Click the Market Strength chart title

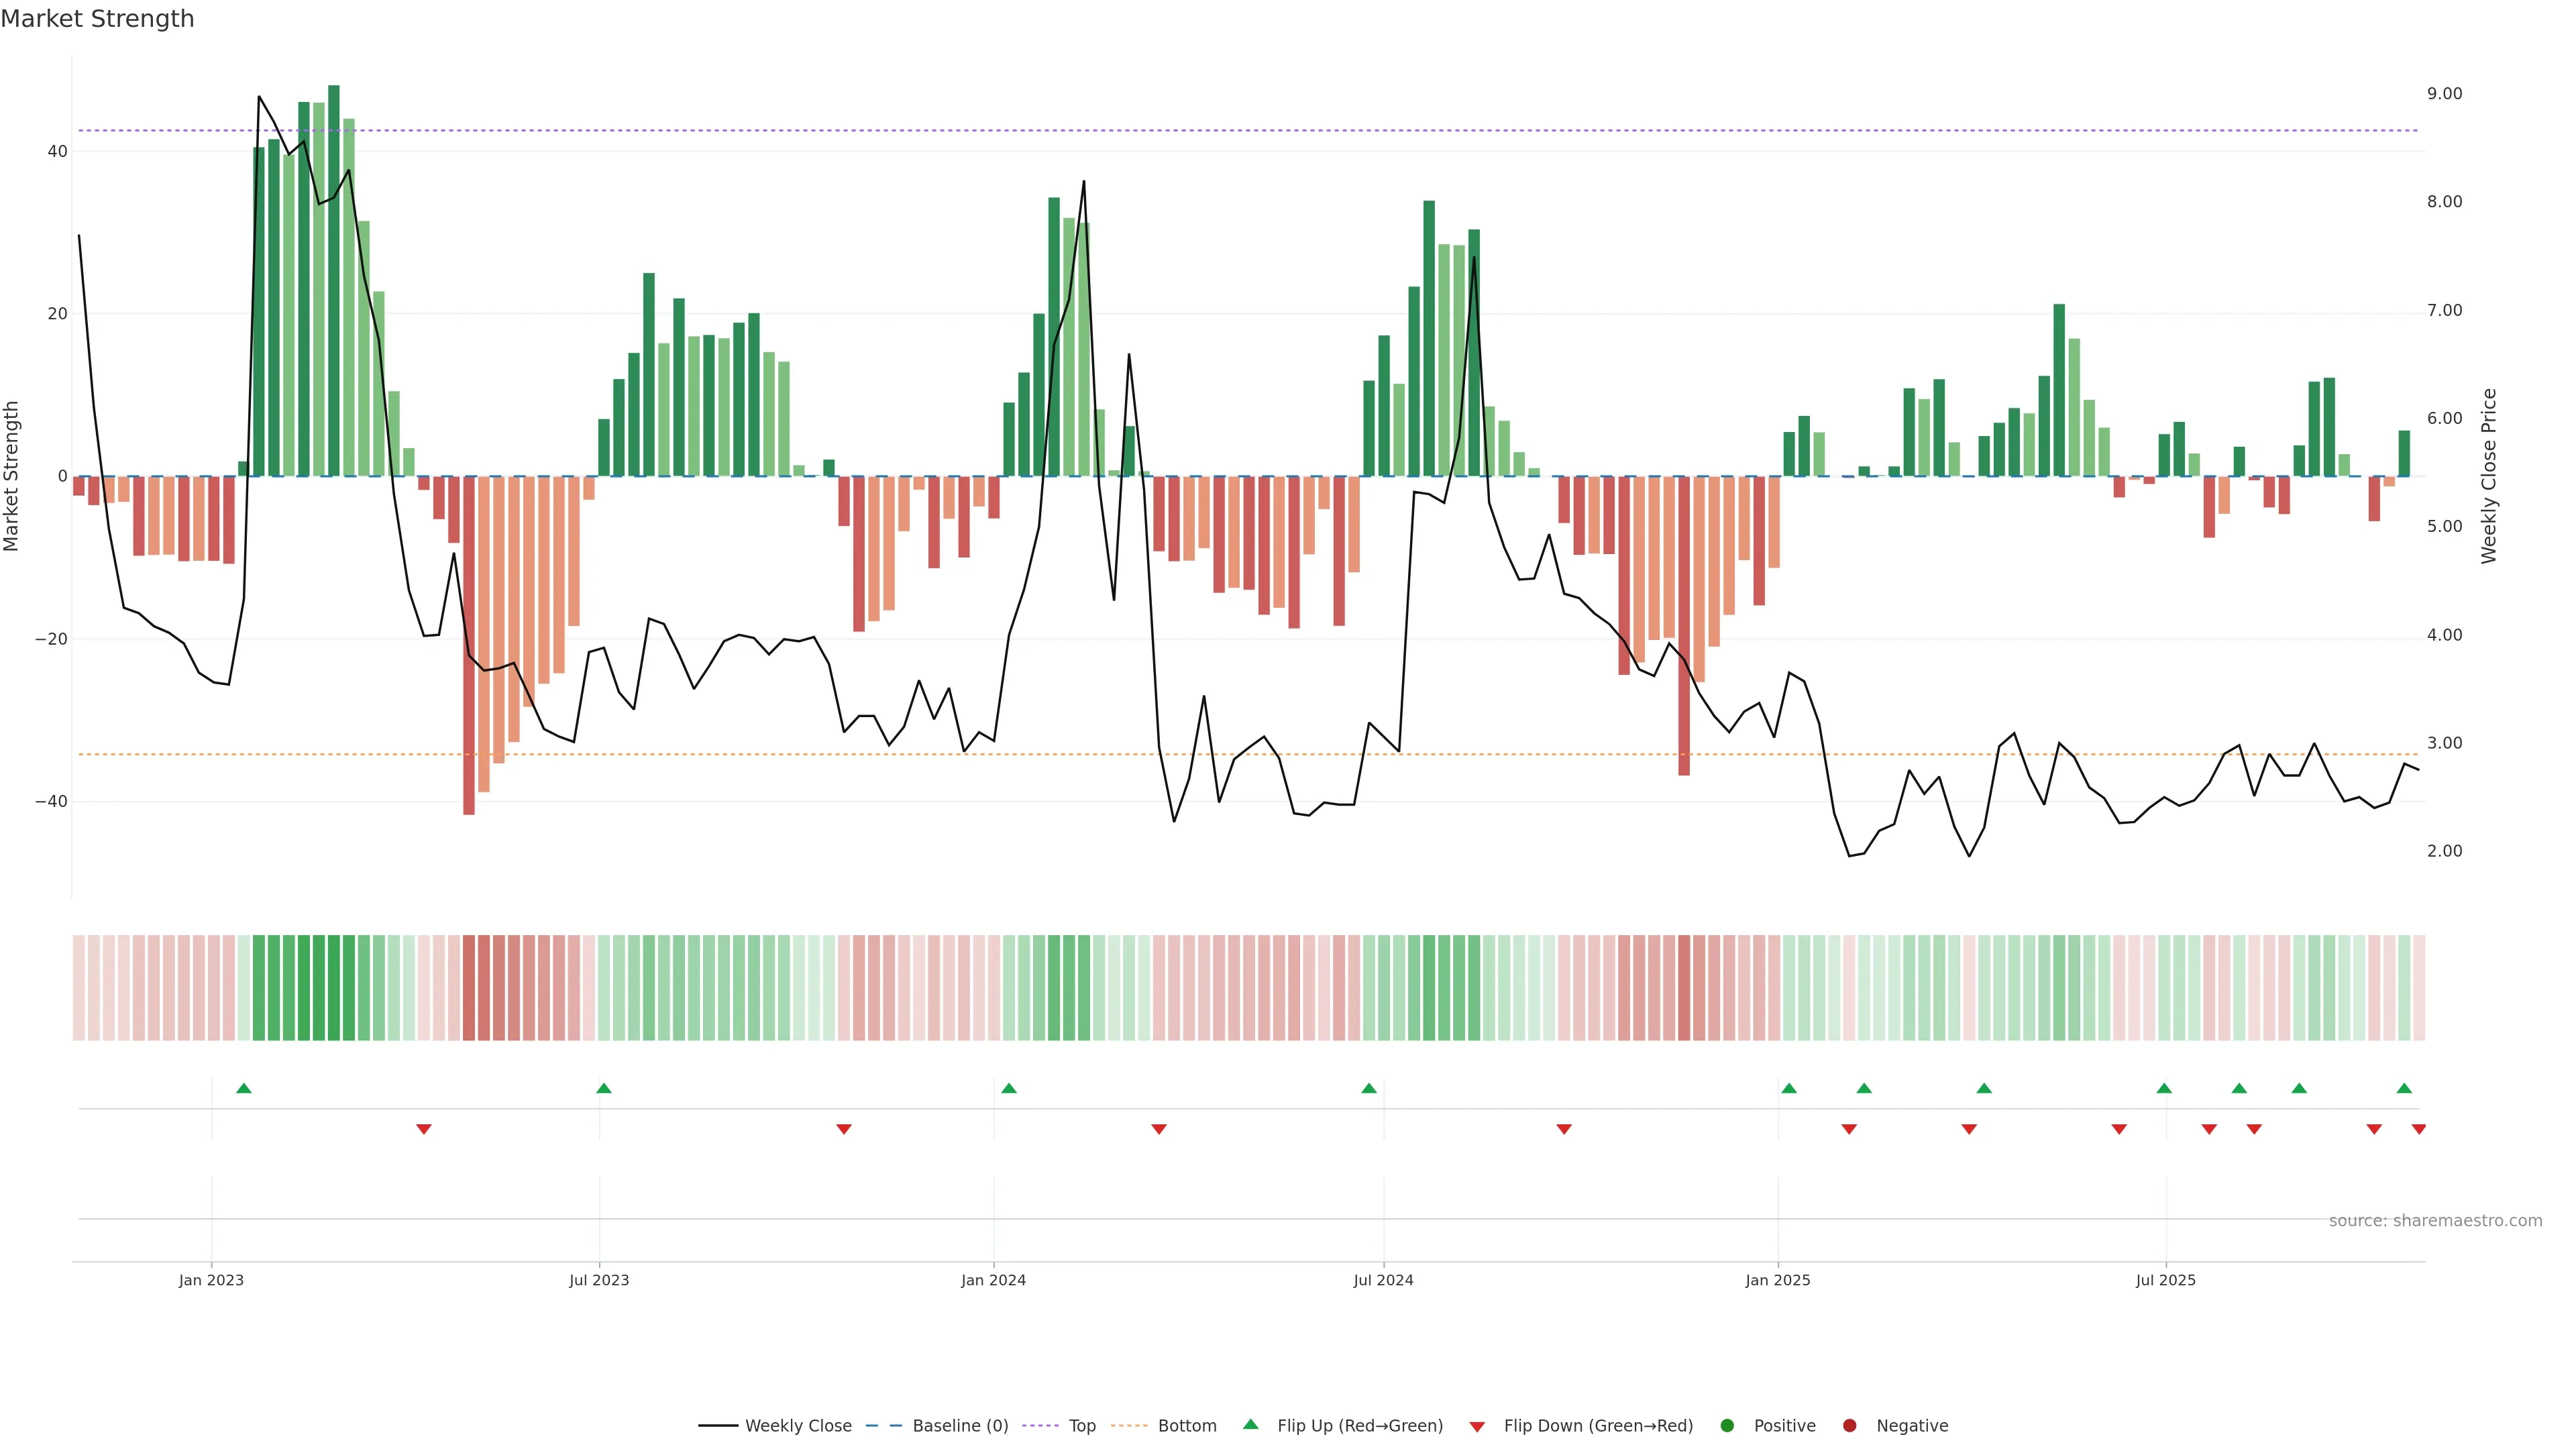[97, 19]
